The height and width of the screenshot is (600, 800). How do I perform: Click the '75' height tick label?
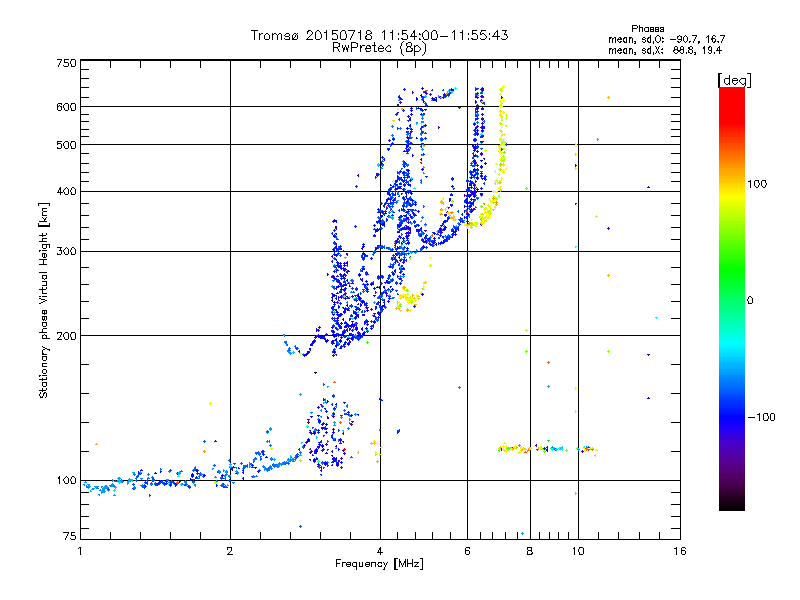(69, 536)
